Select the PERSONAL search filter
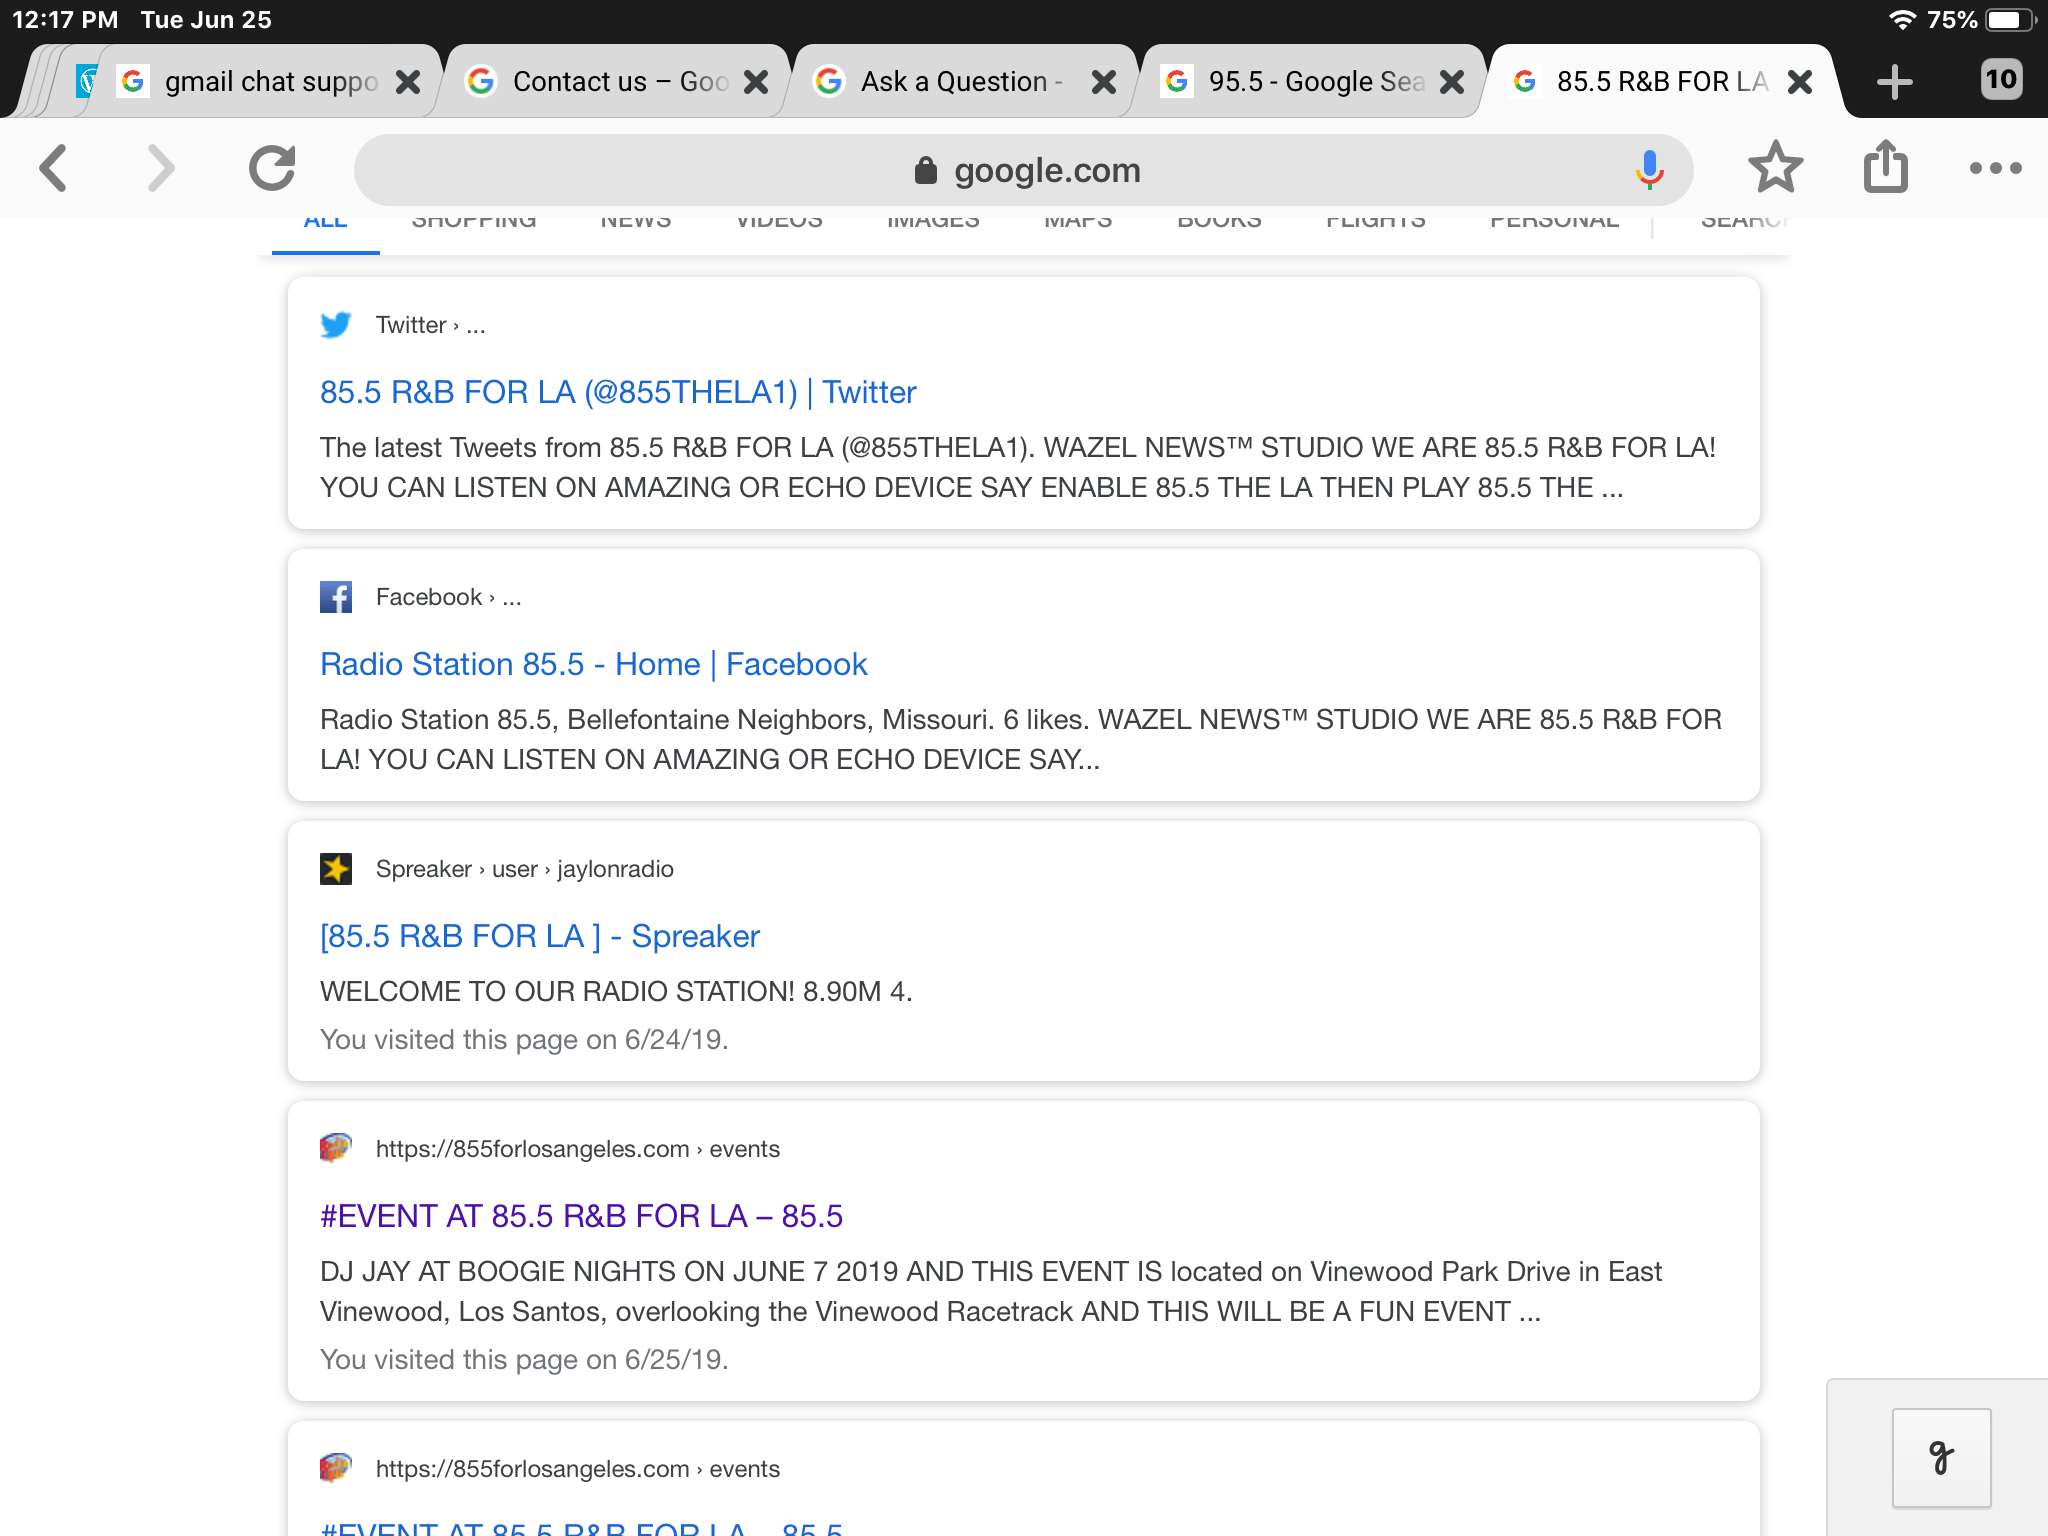 point(1554,222)
